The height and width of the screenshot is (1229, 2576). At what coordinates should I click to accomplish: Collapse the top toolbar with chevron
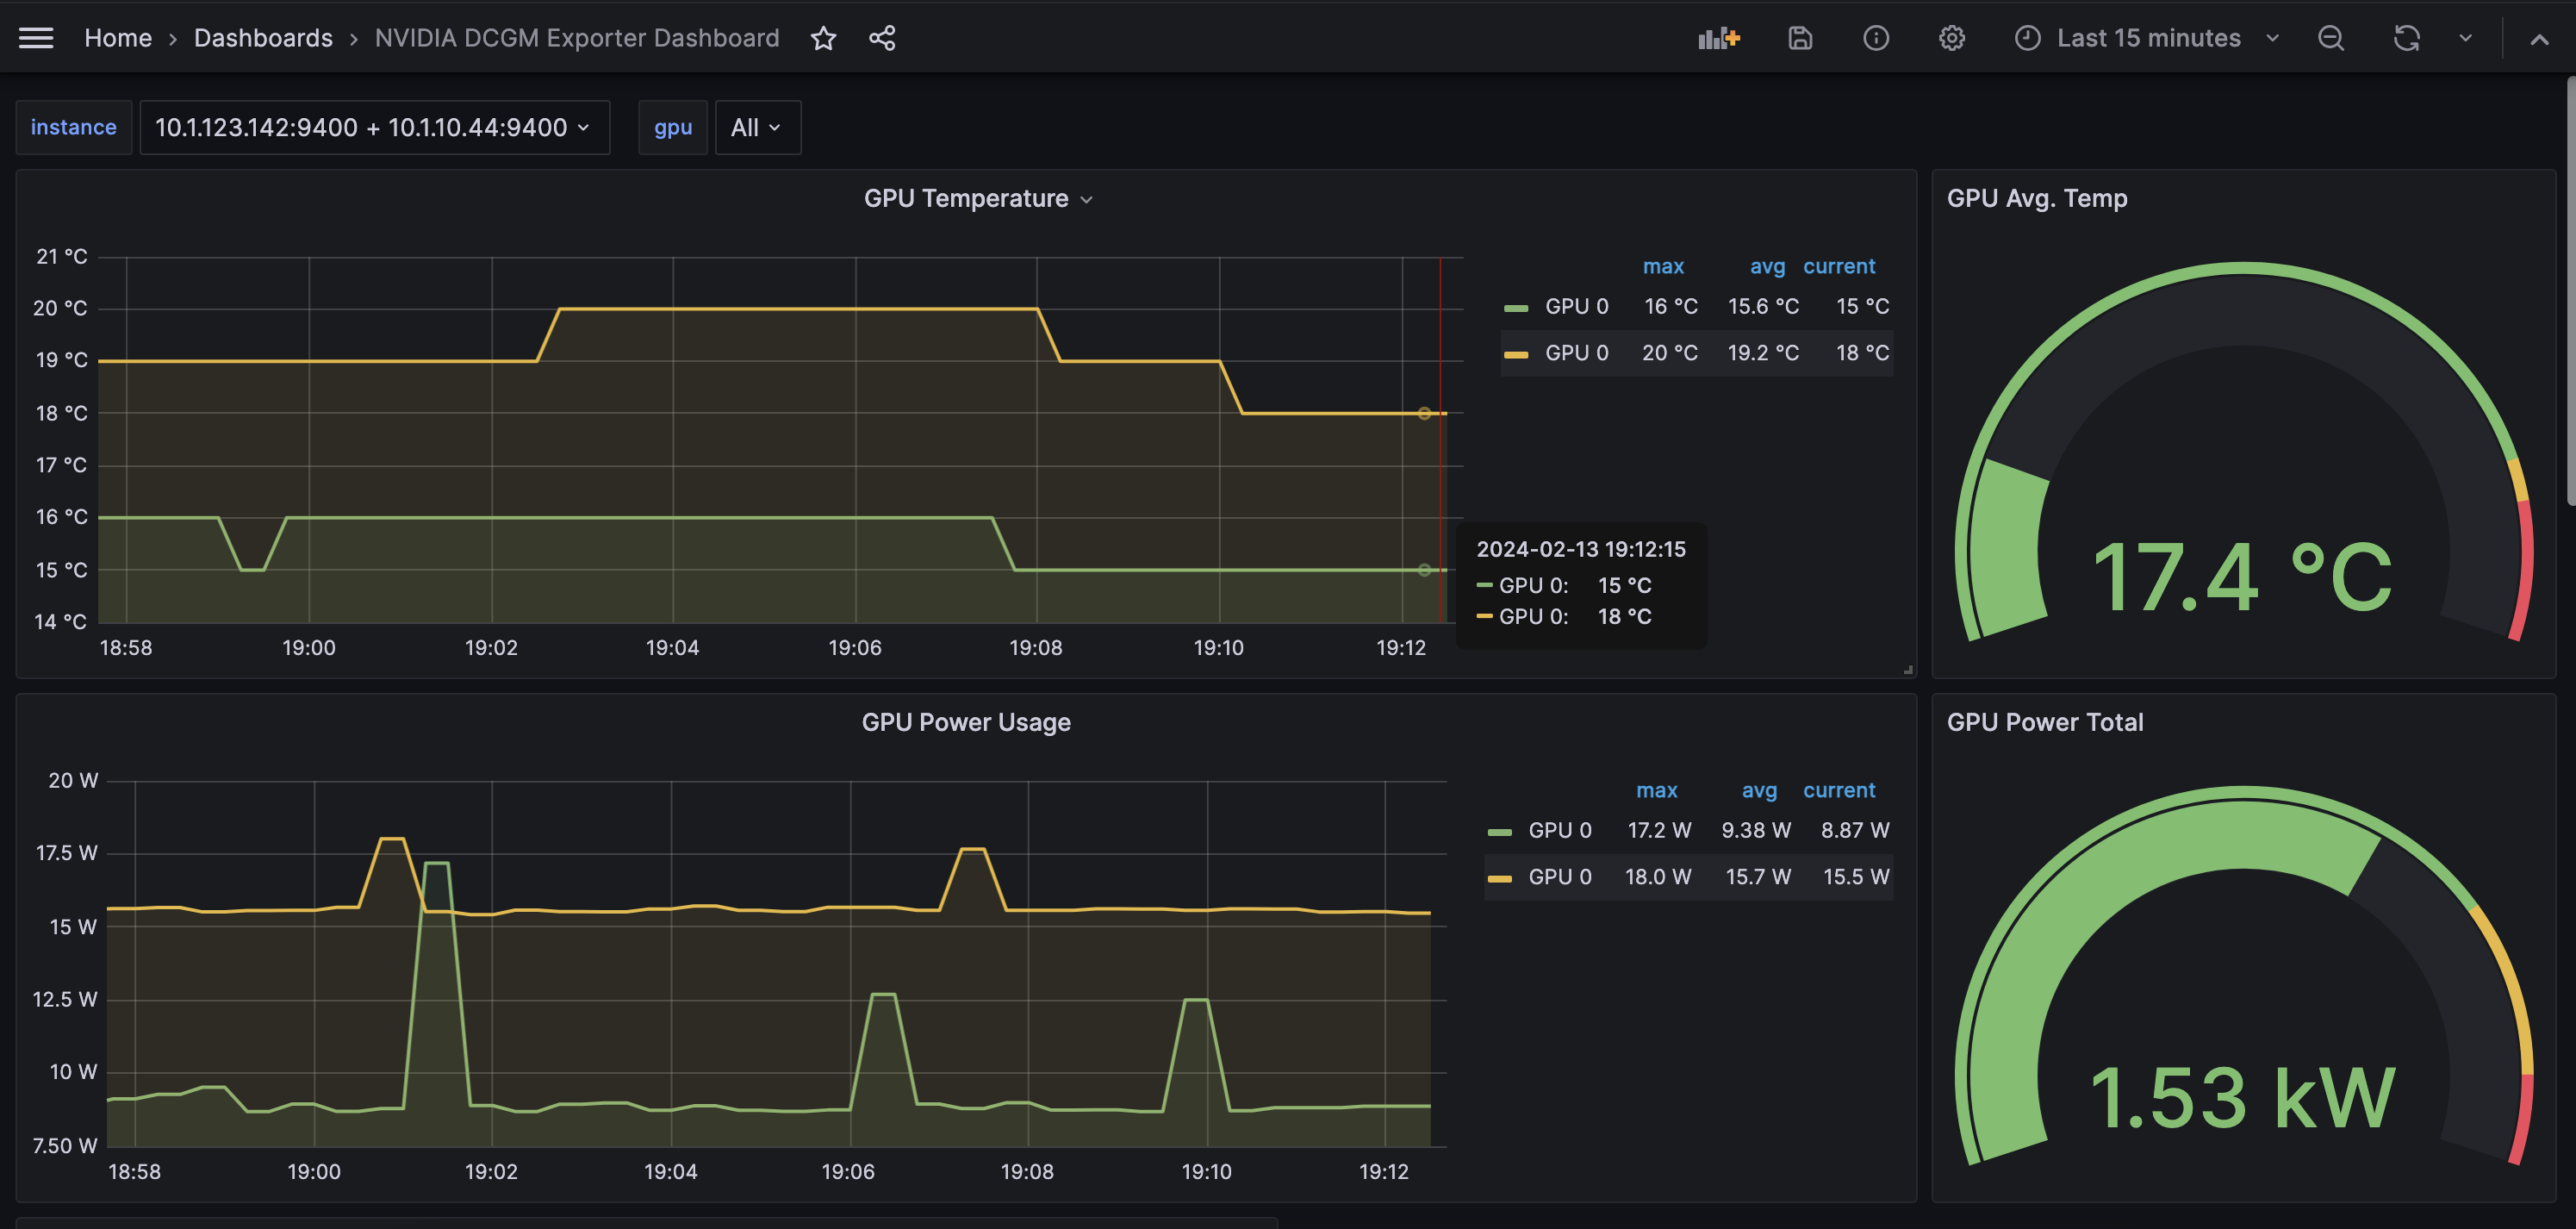[x=2539, y=39]
